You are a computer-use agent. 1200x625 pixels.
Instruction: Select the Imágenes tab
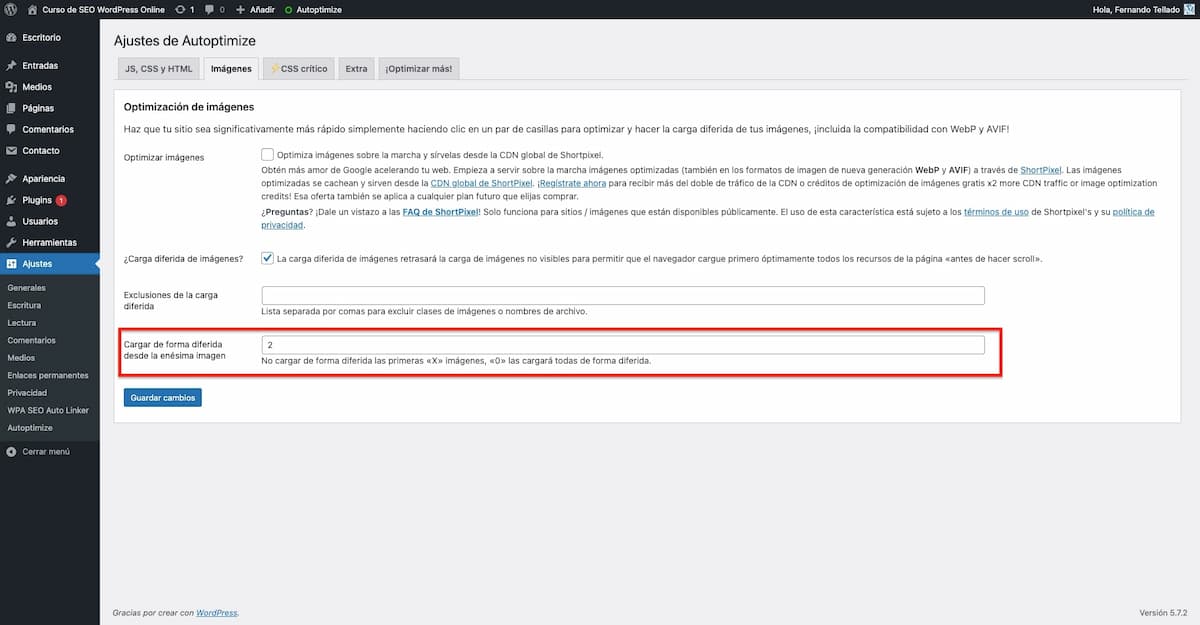(231, 69)
